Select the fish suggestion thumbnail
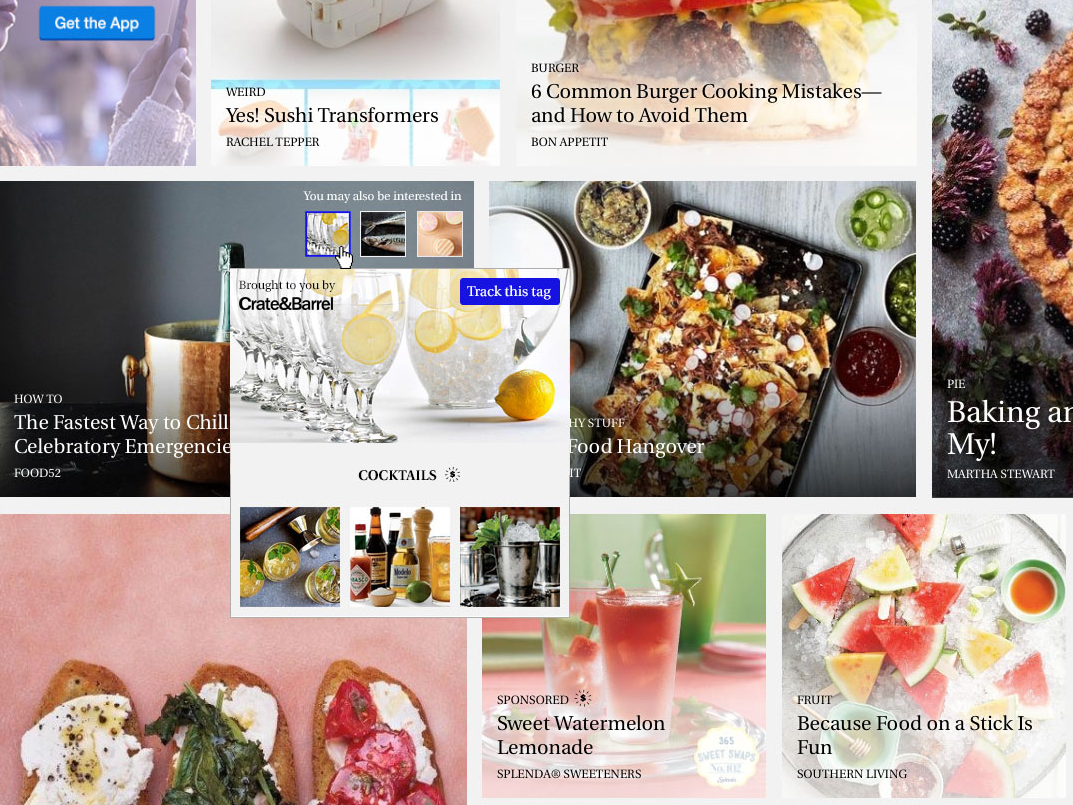The width and height of the screenshot is (1073, 805). click(383, 233)
